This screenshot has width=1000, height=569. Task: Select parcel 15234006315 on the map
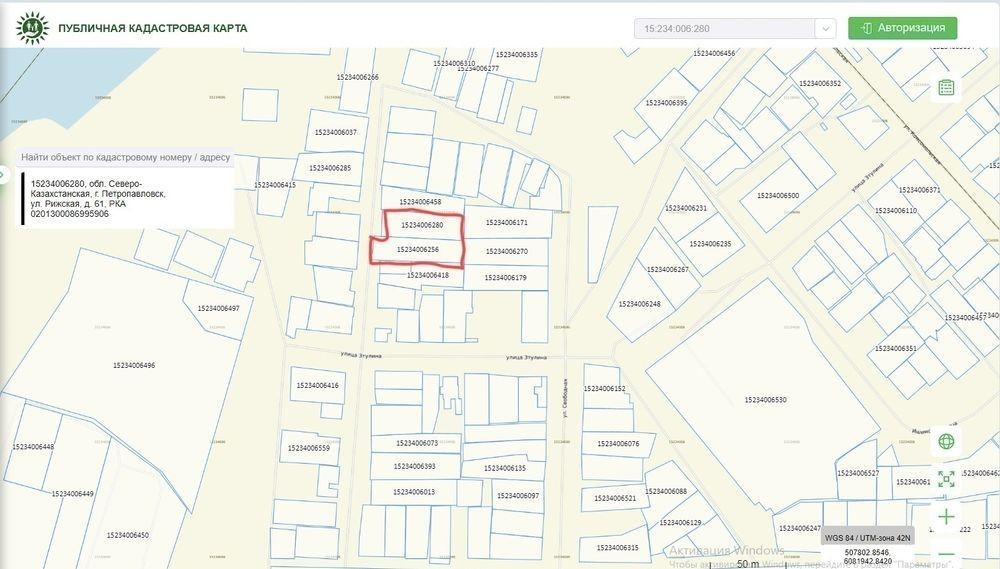[617, 547]
